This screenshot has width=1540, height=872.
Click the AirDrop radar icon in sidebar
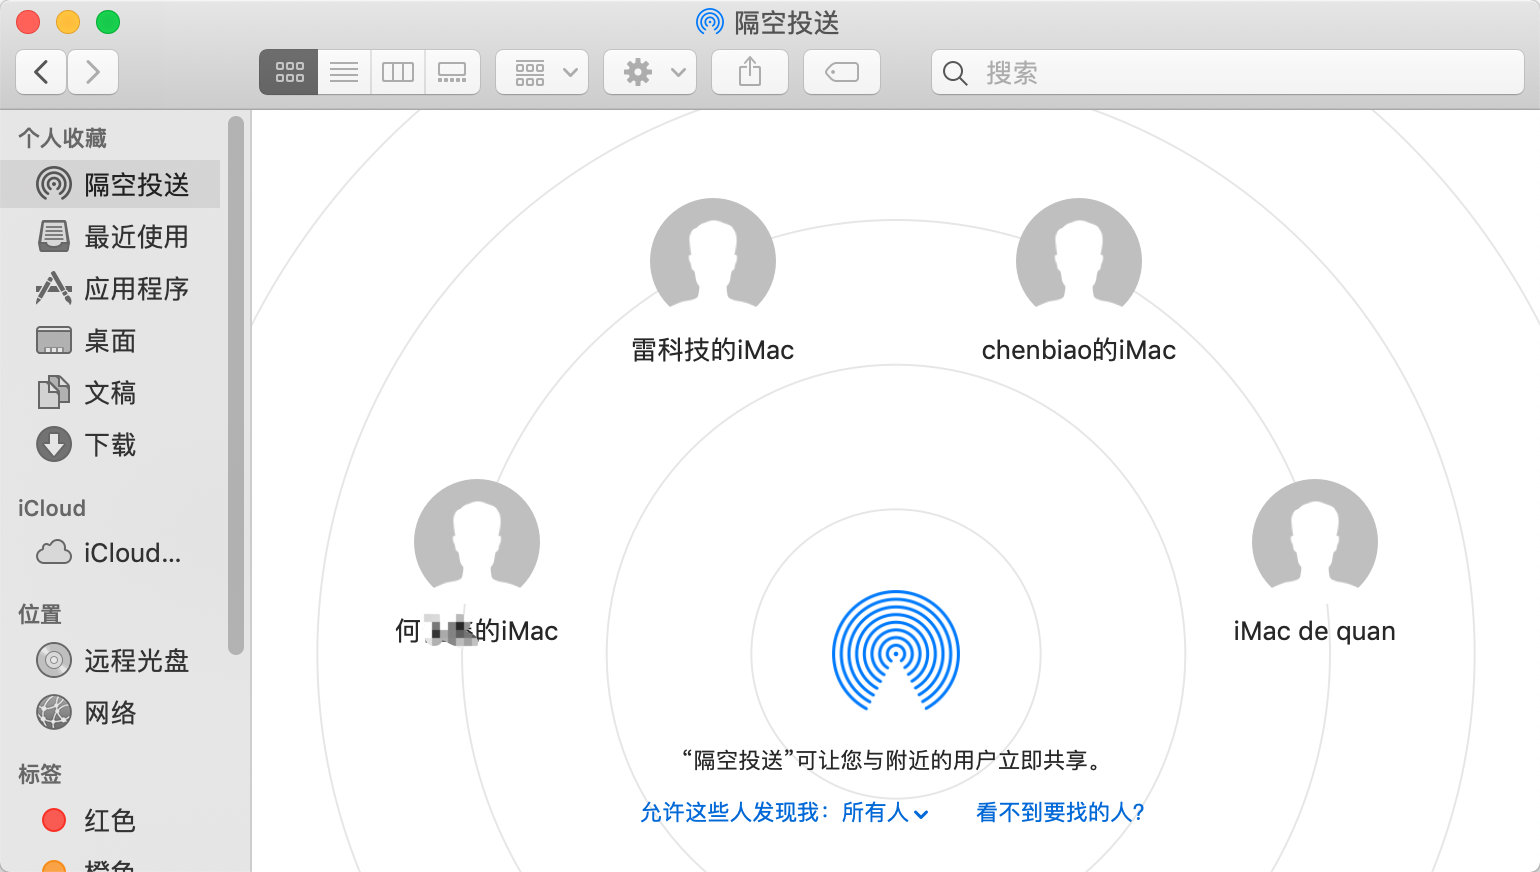[x=54, y=184]
